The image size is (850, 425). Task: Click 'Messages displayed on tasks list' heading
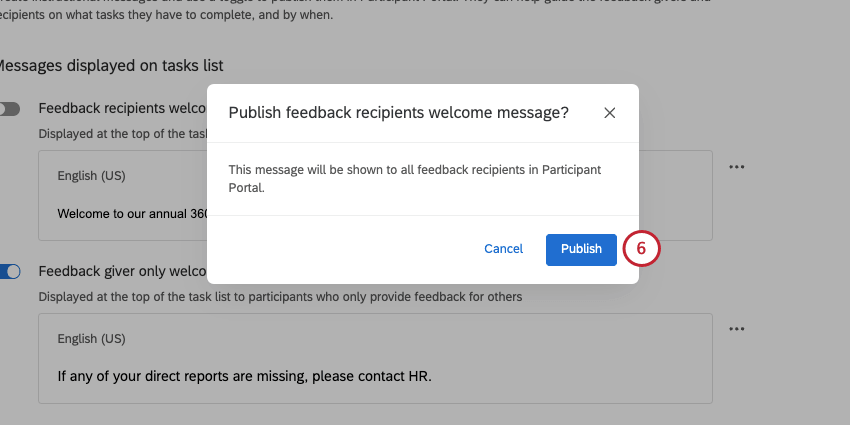[x=110, y=65]
